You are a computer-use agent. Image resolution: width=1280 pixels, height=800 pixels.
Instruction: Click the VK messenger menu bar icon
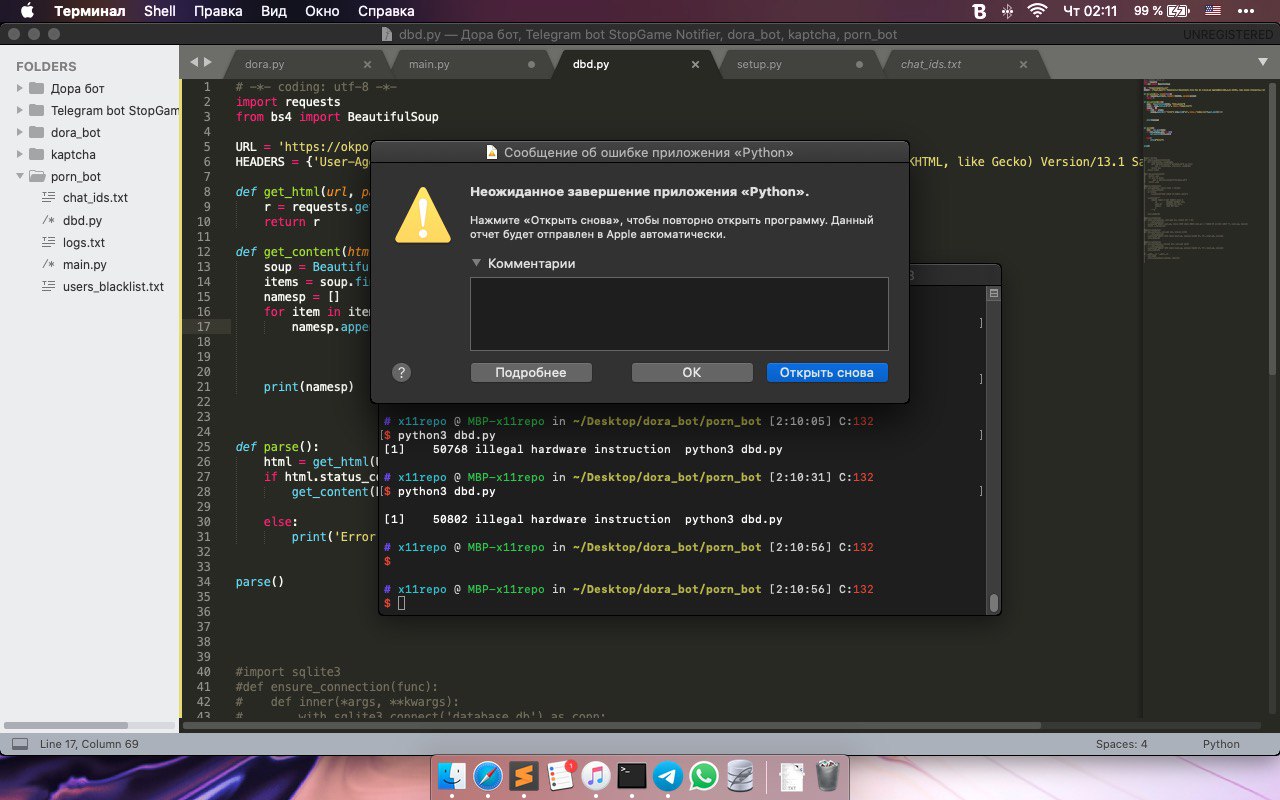click(979, 11)
